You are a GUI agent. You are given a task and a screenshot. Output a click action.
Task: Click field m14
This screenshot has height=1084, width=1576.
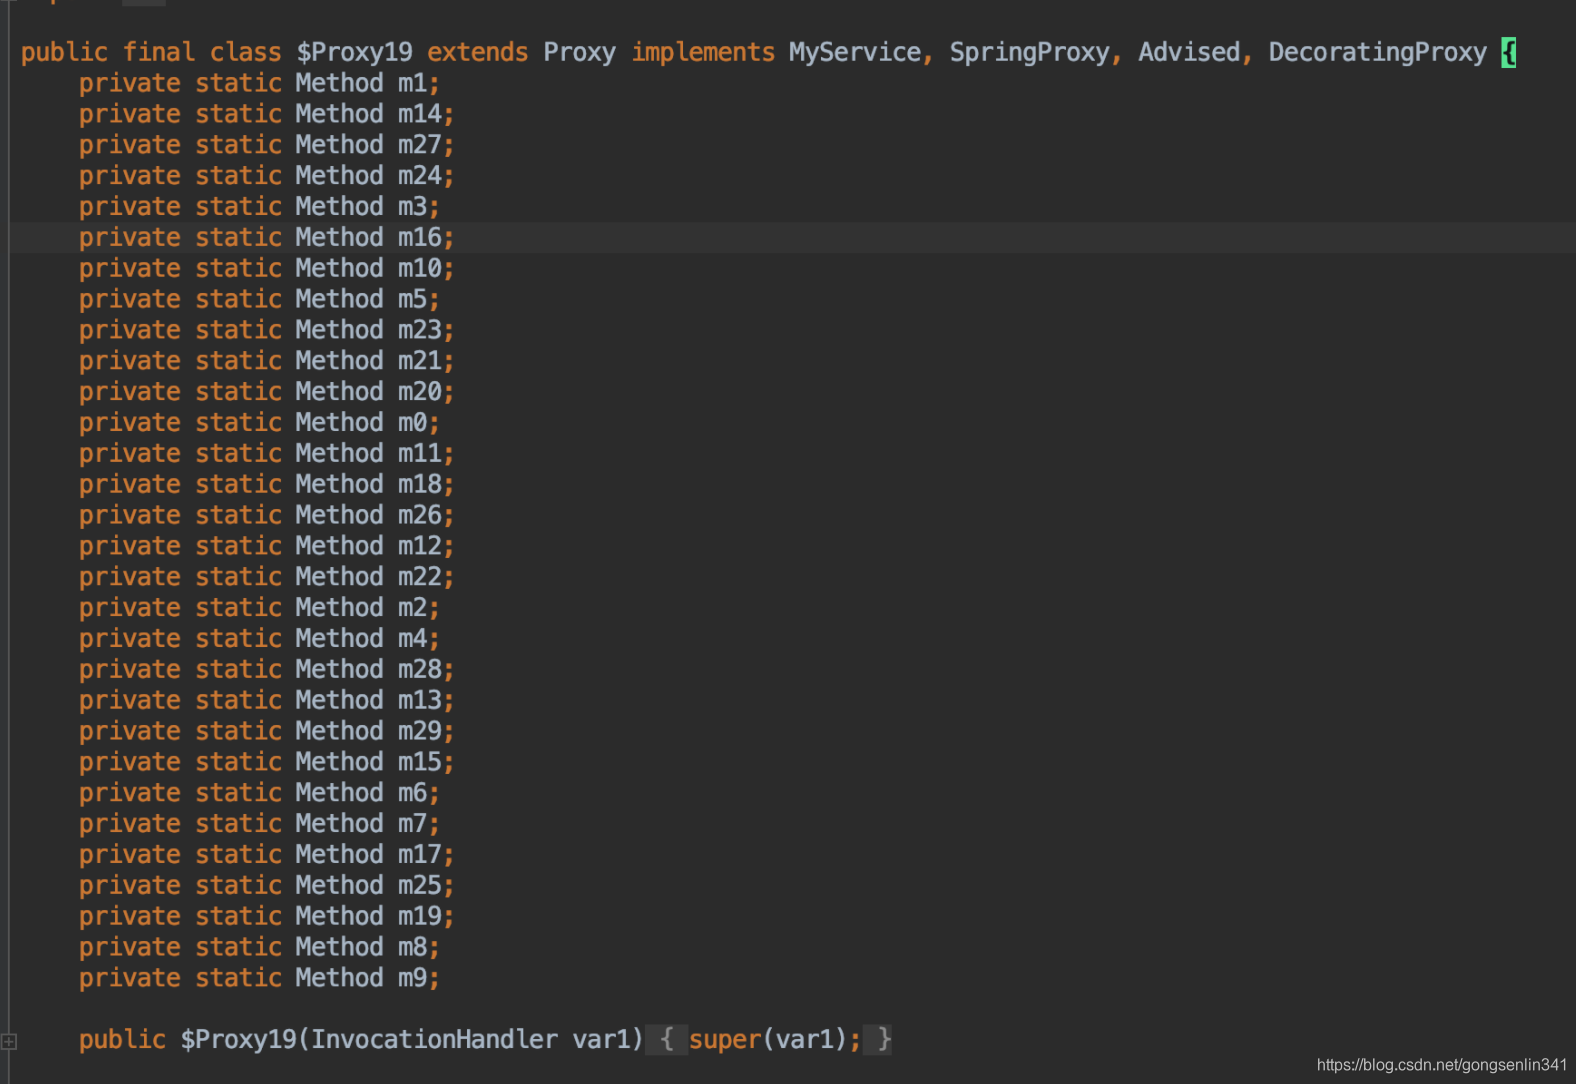(x=419, y=114)
